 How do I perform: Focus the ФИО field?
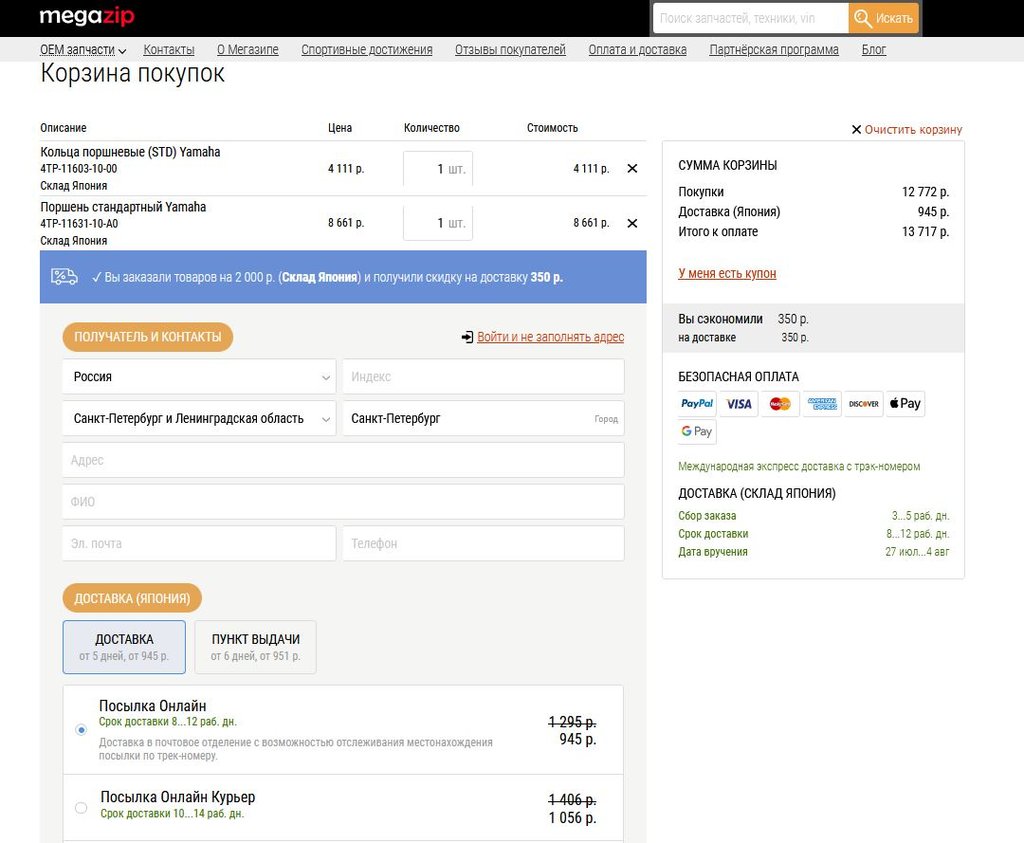[x=344, y=502]
